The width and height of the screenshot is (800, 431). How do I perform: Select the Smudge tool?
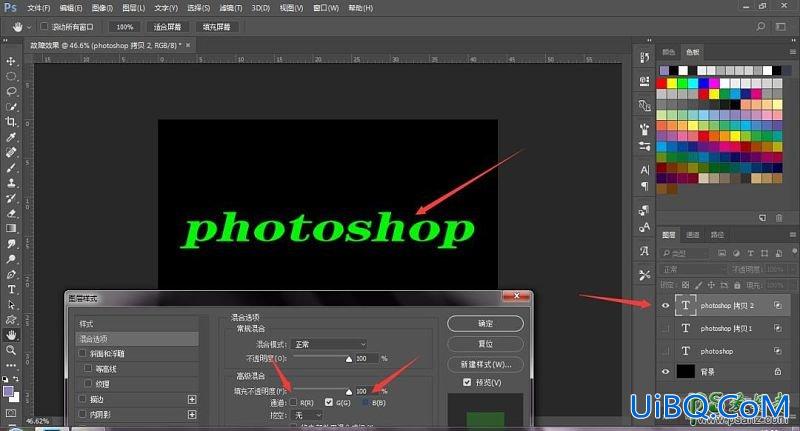11,244
